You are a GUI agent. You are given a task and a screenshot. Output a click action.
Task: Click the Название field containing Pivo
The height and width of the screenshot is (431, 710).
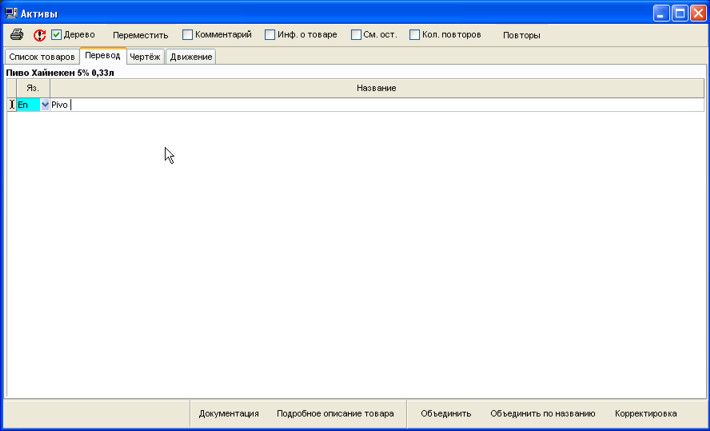[376, 105]
